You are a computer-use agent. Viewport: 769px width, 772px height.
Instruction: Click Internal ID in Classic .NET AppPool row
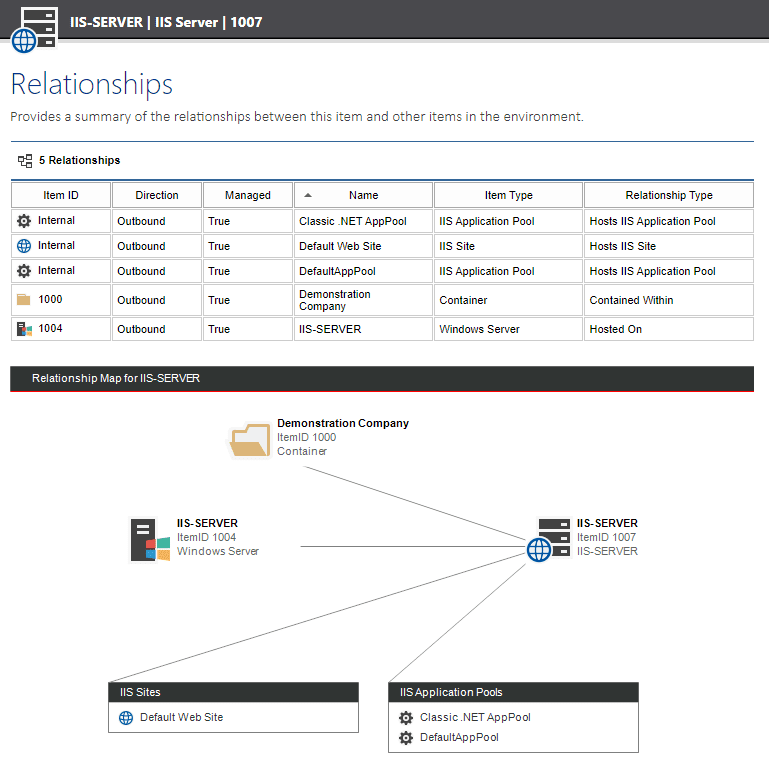[x=56, y=220]
